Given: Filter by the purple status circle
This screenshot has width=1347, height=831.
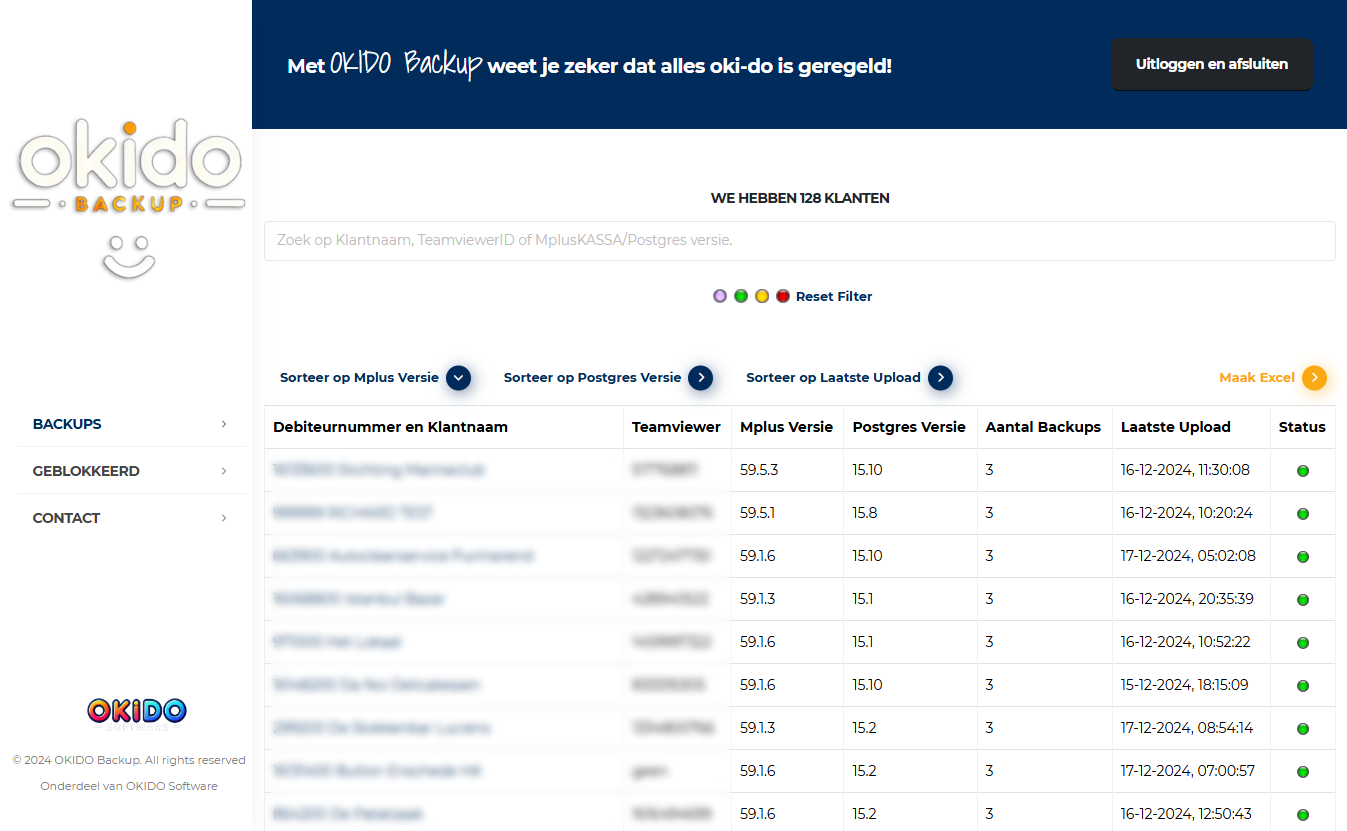Looking at the screenshot, I should [x=720, y=297].
